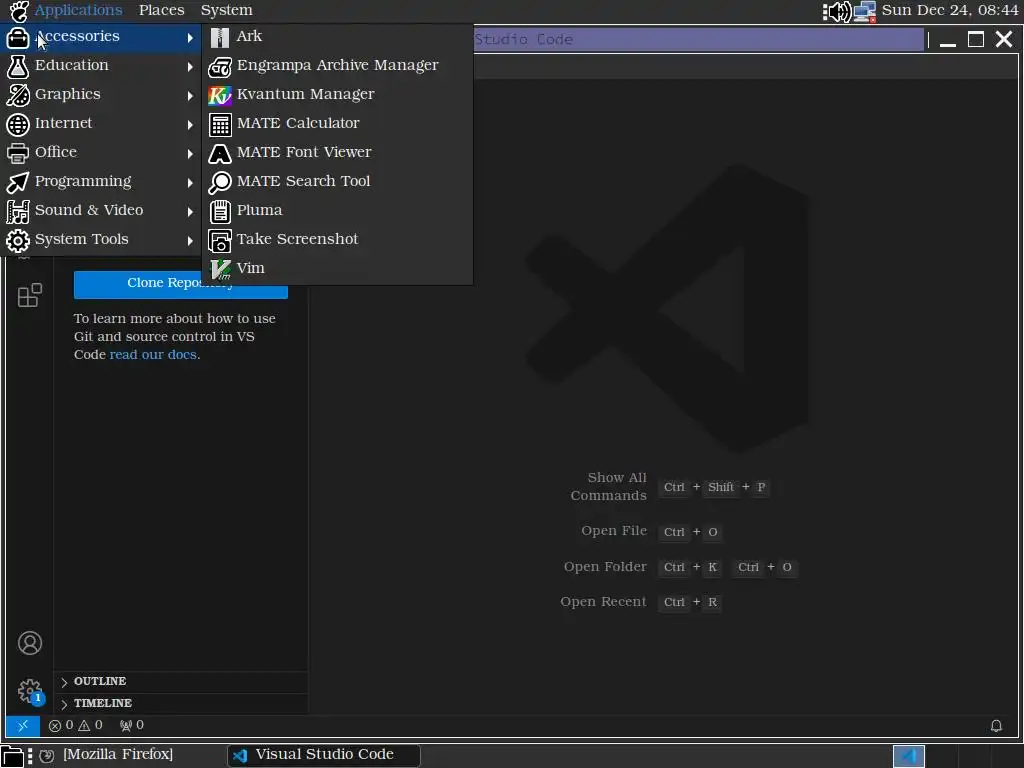Click the Programming icon
Screen dimensions: 1024x768
(x=18, y=182)
